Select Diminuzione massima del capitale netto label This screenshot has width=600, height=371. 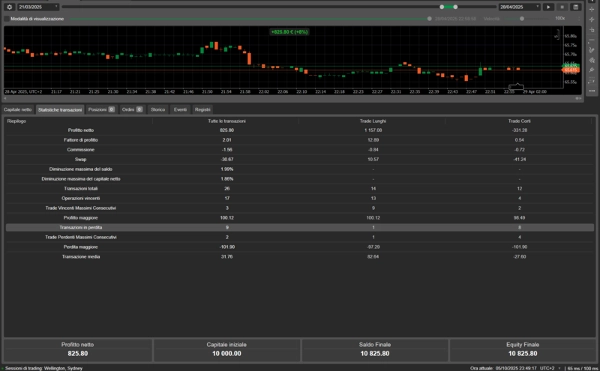pyautogui.click(x=80, y=179)
